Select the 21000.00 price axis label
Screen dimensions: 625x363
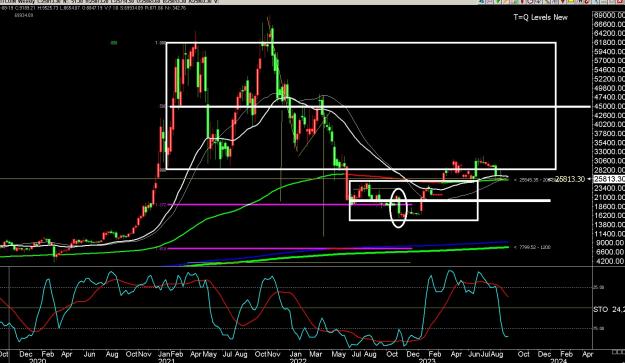[x=609, y=197]
